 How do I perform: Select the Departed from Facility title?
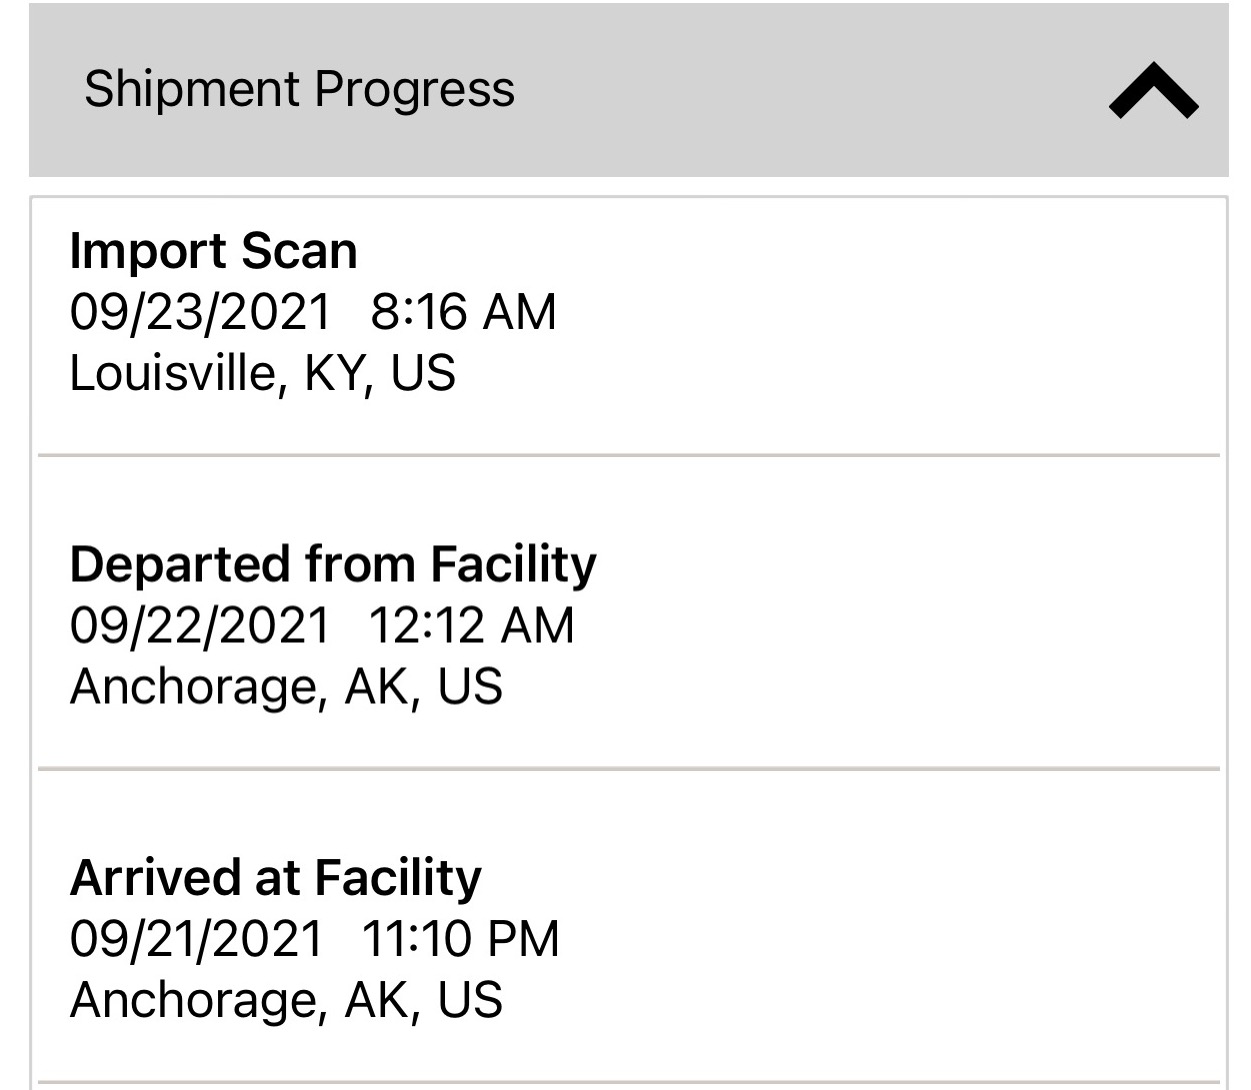point(333,564)
